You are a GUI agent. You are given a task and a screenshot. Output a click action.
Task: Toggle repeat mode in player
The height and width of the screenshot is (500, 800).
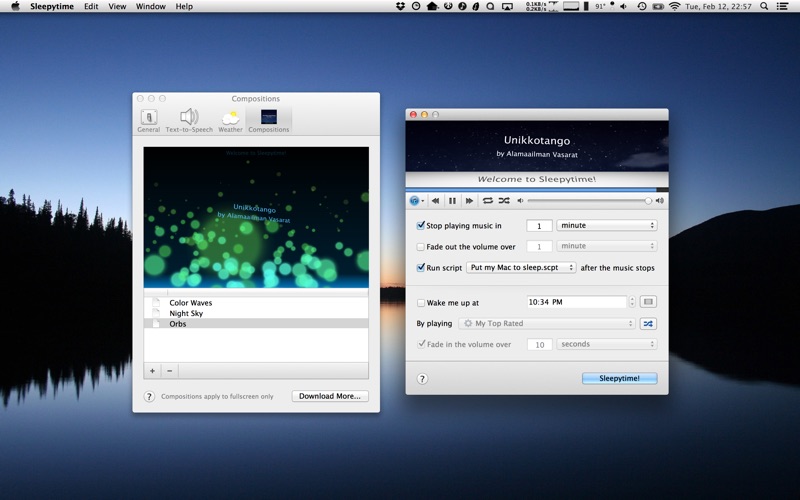(x=487, y=201)
